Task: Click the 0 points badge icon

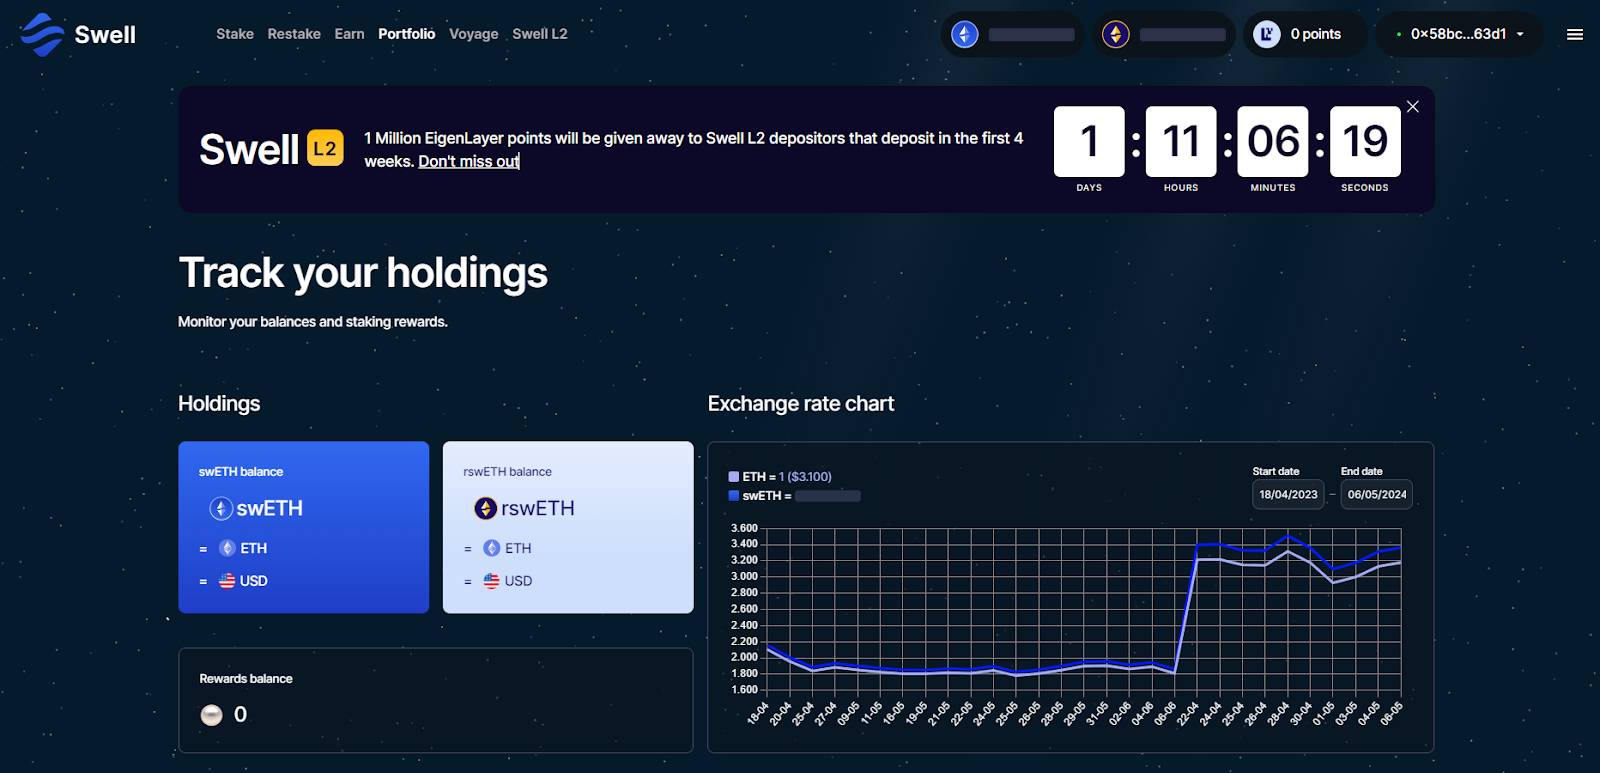Action: point(1267,34)
